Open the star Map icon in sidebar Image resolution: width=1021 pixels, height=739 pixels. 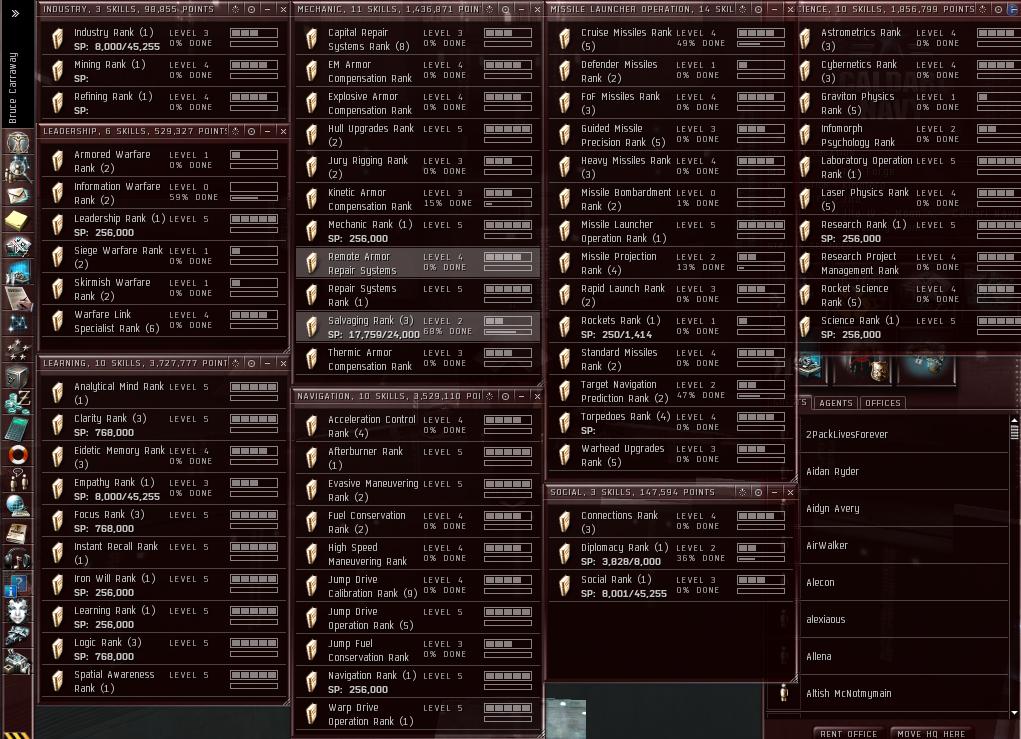point(18,322)
